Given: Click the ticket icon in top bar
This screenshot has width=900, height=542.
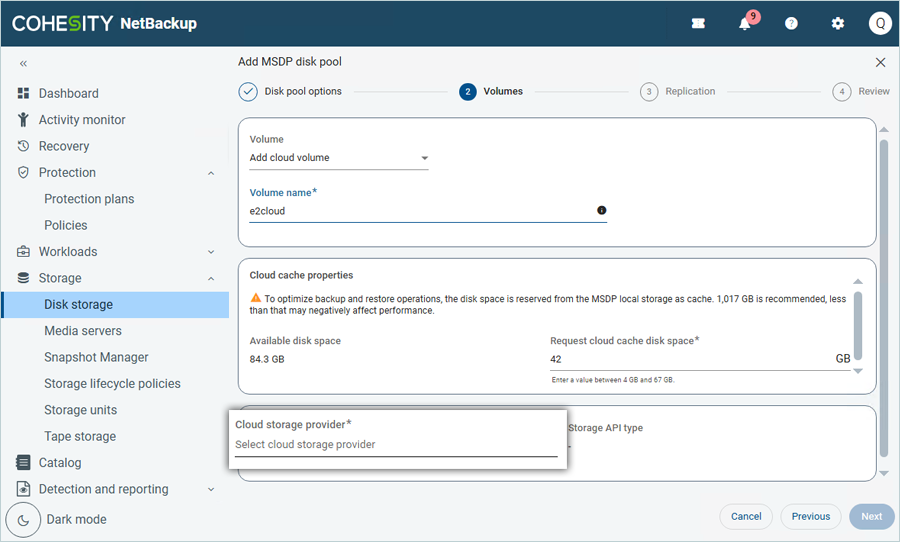Looking at the screenshot, I should tap(698, 24).
